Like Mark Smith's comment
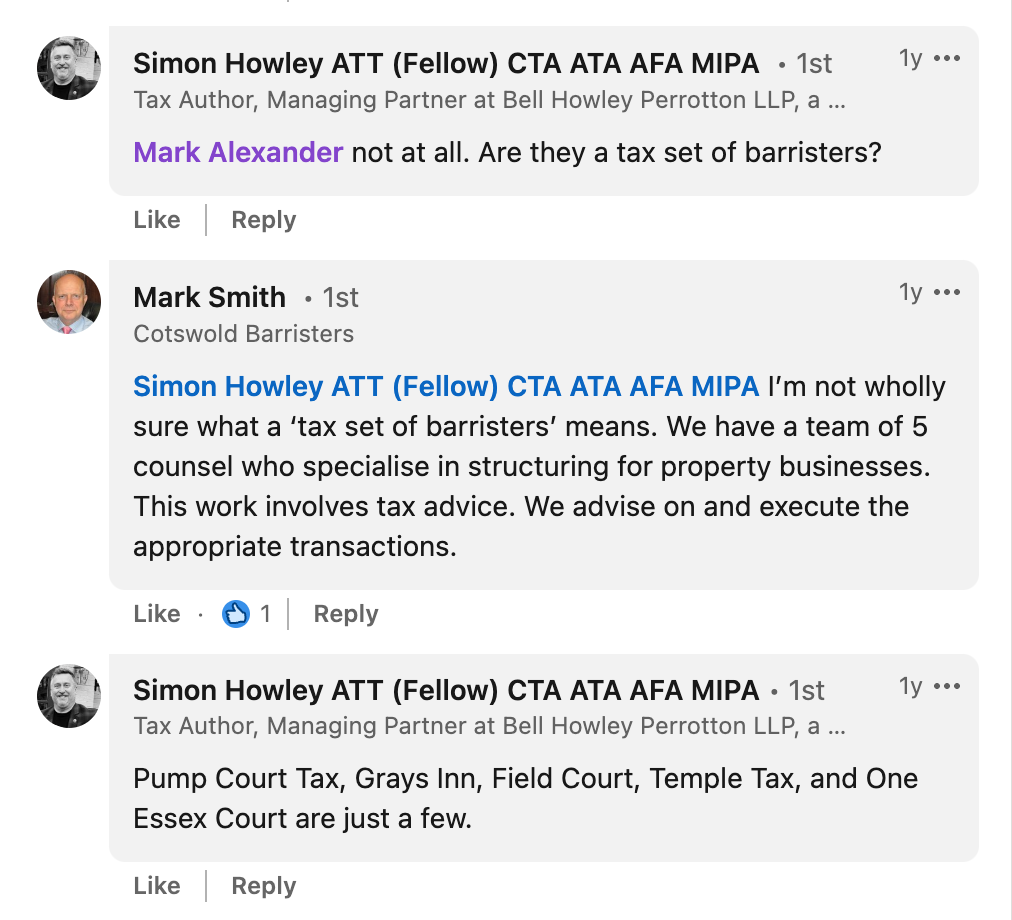The image size is (1012, 920). click(157, 613)
